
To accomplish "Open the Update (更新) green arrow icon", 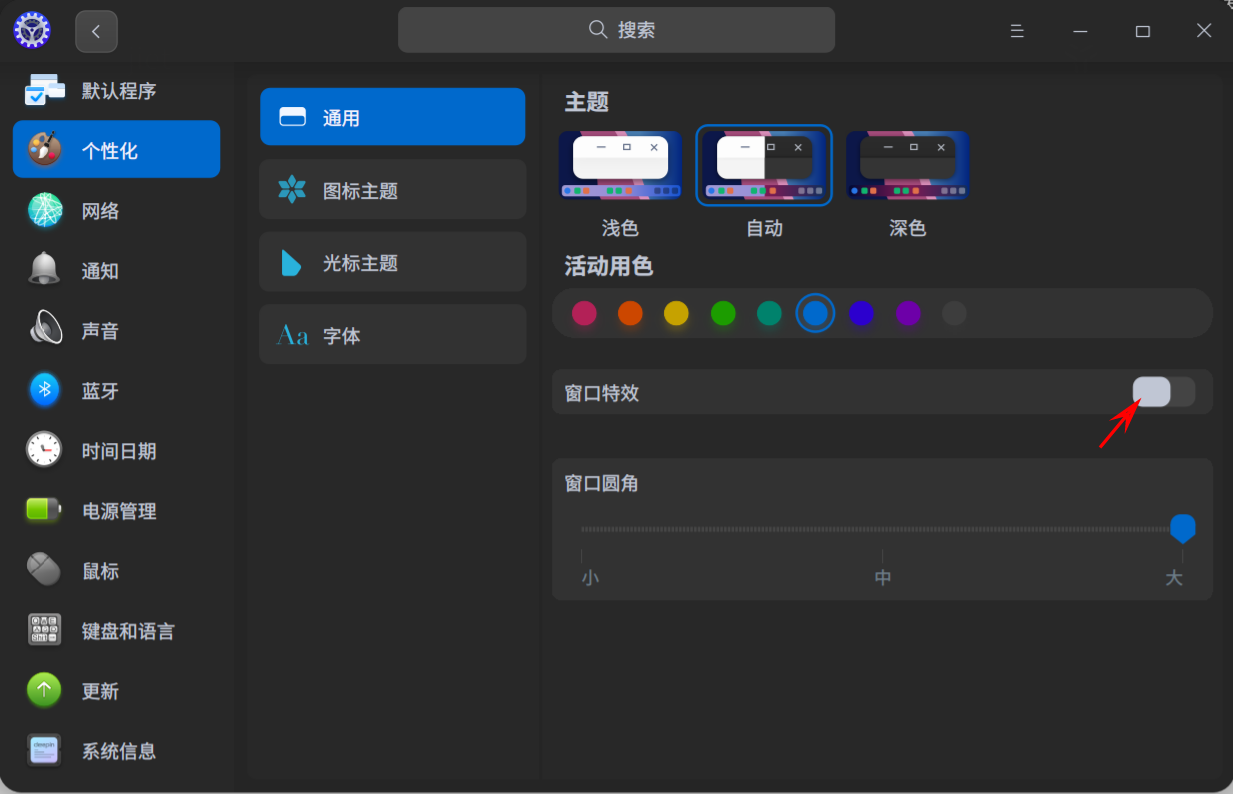I will point(45,690).
